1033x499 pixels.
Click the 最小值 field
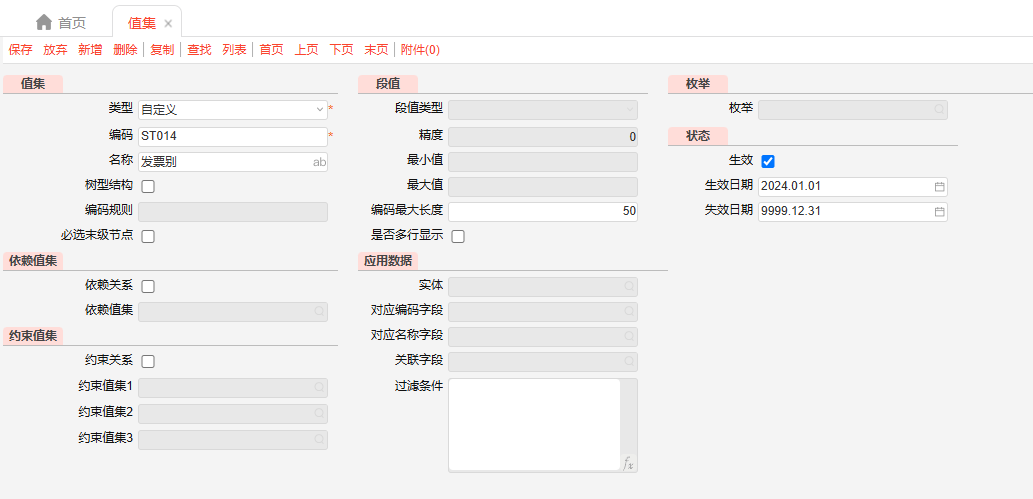coord(543,162)
